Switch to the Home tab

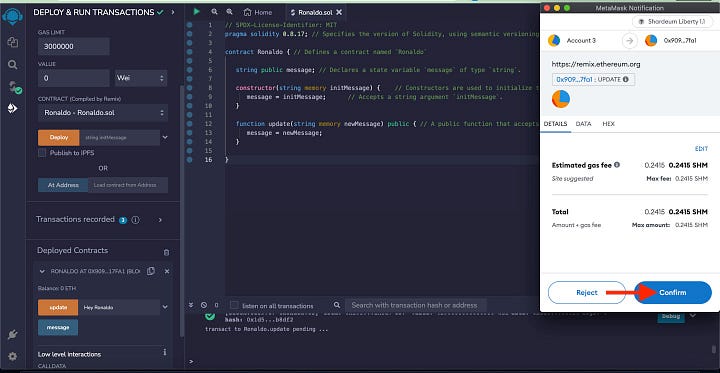[x=257, y=12]
